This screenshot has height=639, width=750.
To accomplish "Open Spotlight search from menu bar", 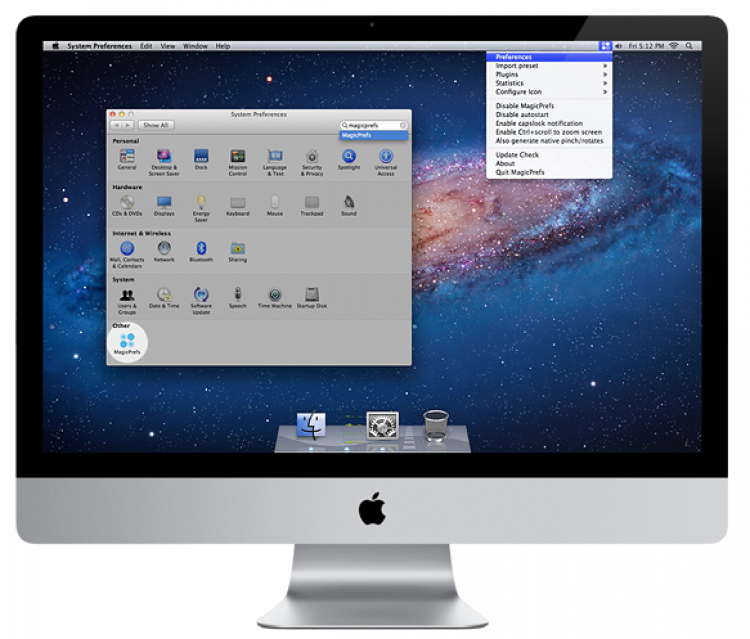I will tap(689, 46).
